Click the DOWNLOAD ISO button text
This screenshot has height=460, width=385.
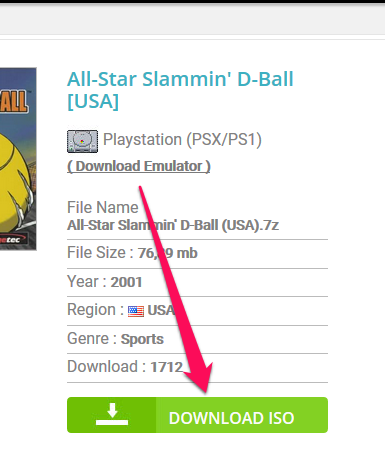(x=232, y=418)
